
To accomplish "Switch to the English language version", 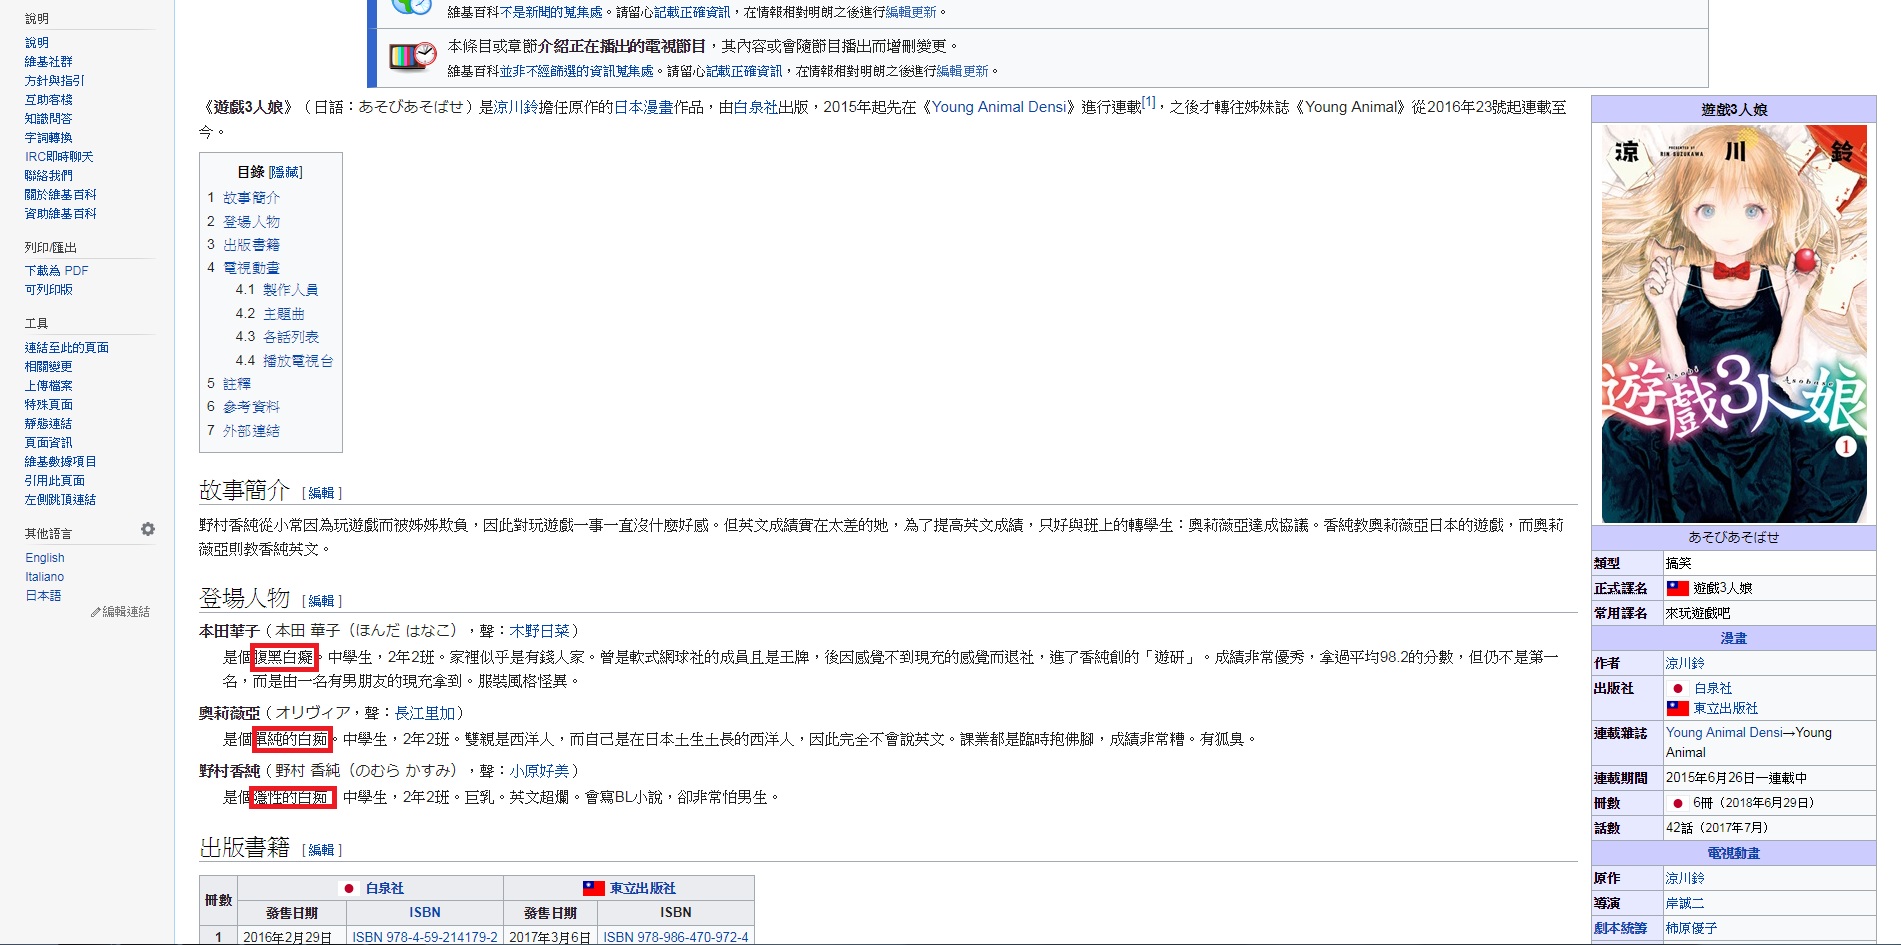I will (x=45, y=558).
